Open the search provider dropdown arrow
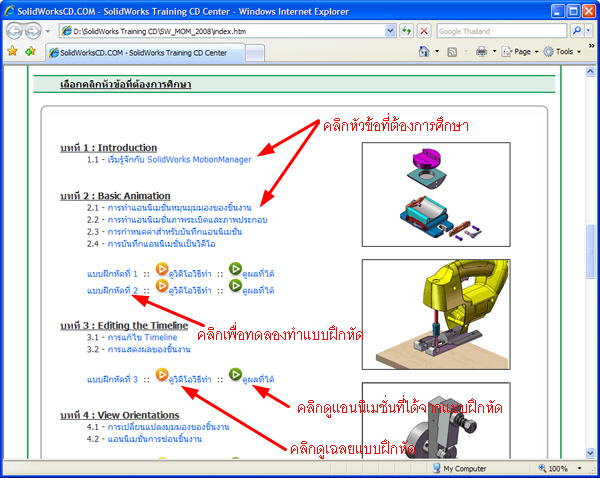The width and height of the screenshot is (600, 478). point(589,31)
